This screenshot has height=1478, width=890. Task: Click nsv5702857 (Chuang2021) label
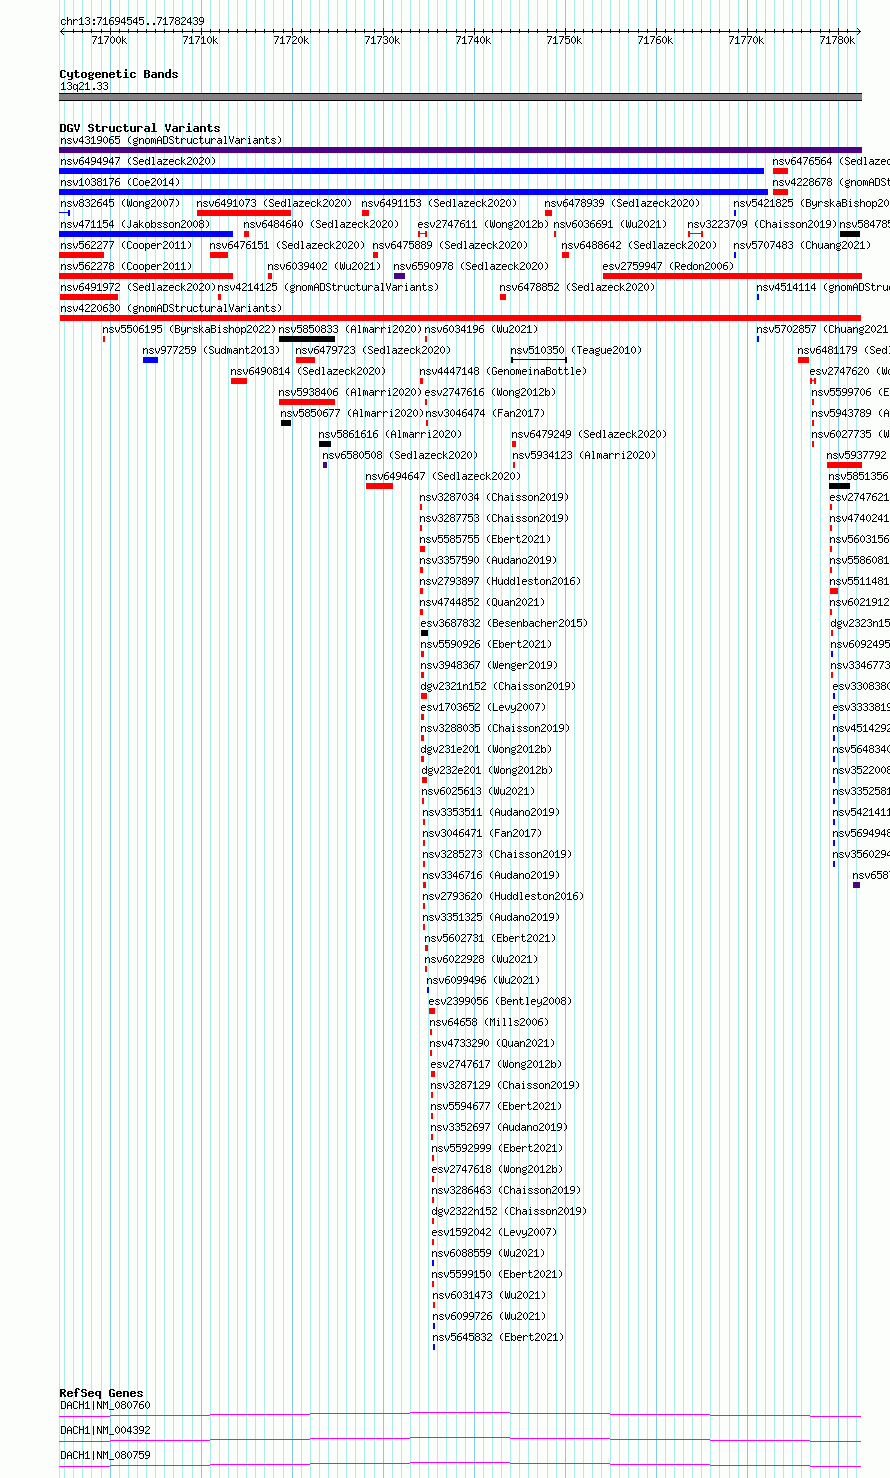pyautogui.click(x=822, y=329)
